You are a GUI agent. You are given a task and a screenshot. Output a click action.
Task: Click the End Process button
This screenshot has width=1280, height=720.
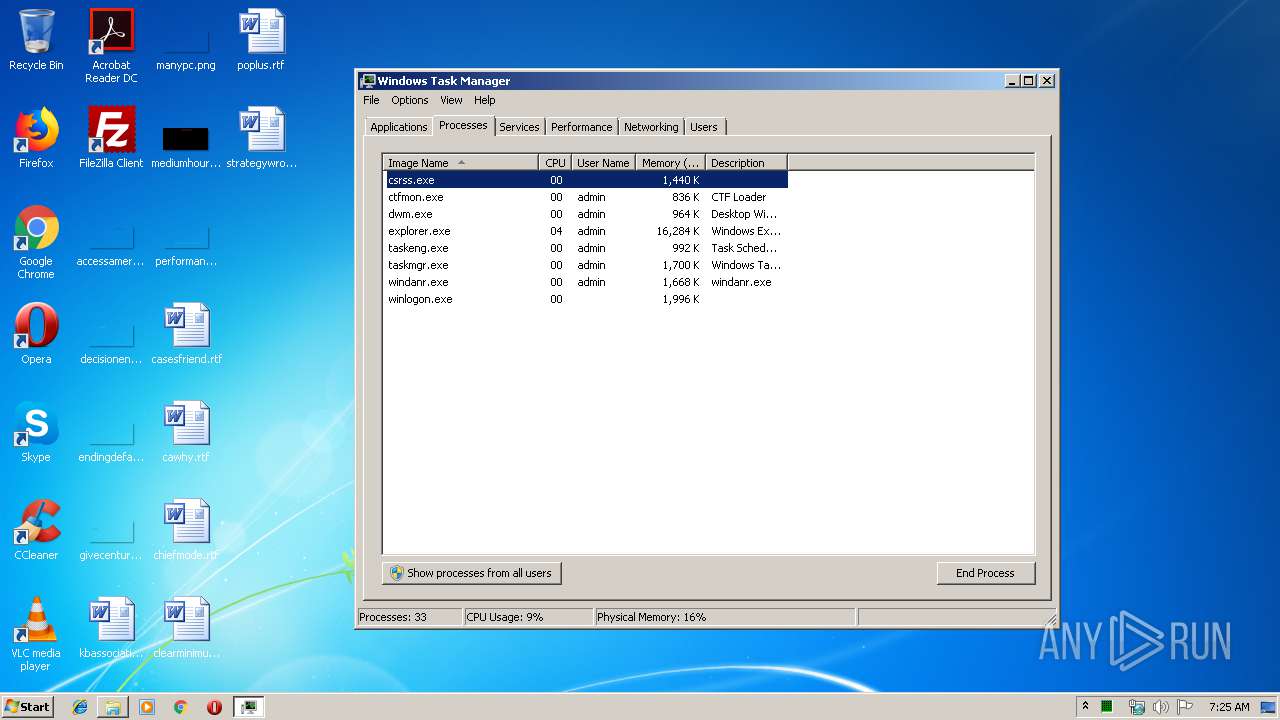point(985,573)
